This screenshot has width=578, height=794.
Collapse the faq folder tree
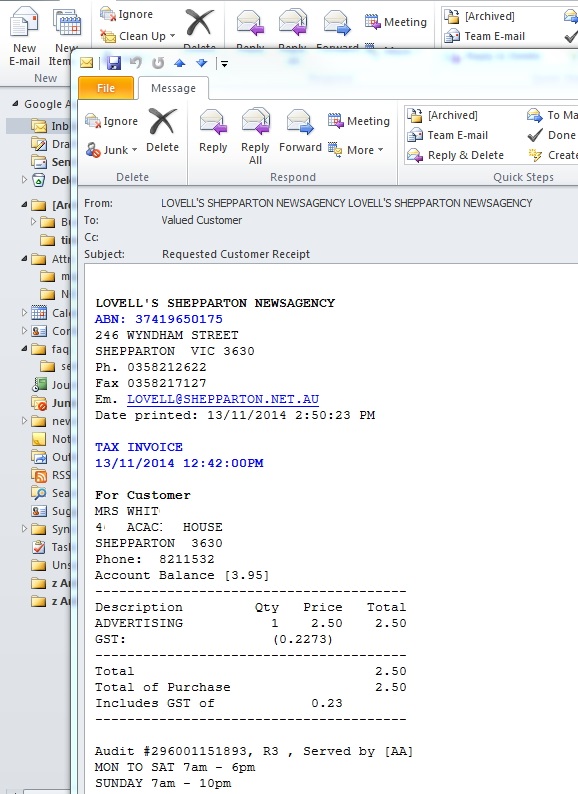[x=23, y=348]
